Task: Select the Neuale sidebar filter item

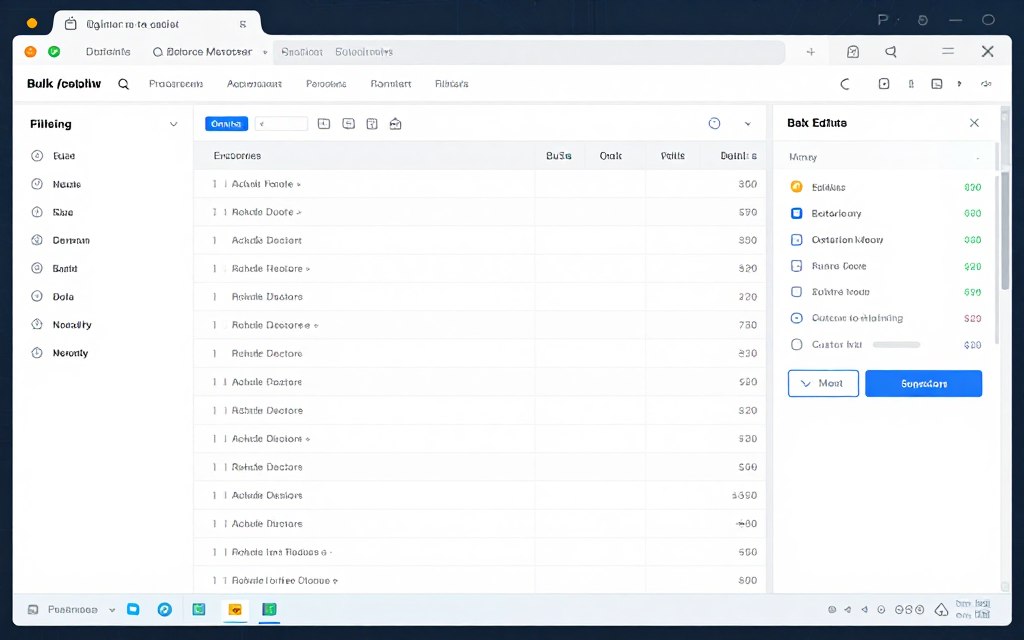Action: (x=67, y=184)
